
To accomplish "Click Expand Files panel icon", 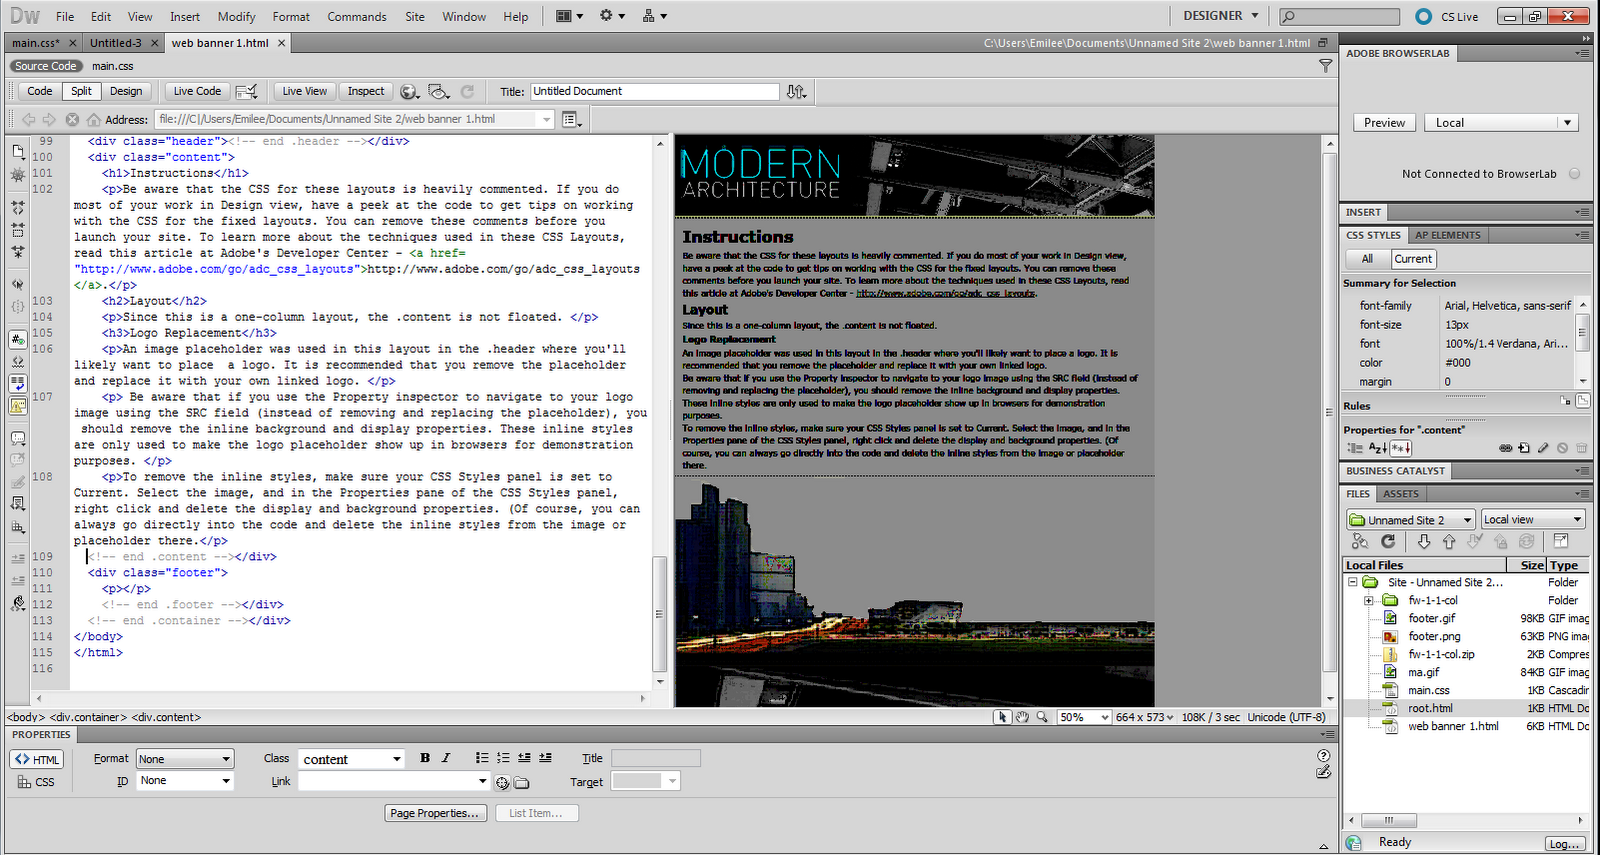I will pyautogui.click(x=1560, y=541).
